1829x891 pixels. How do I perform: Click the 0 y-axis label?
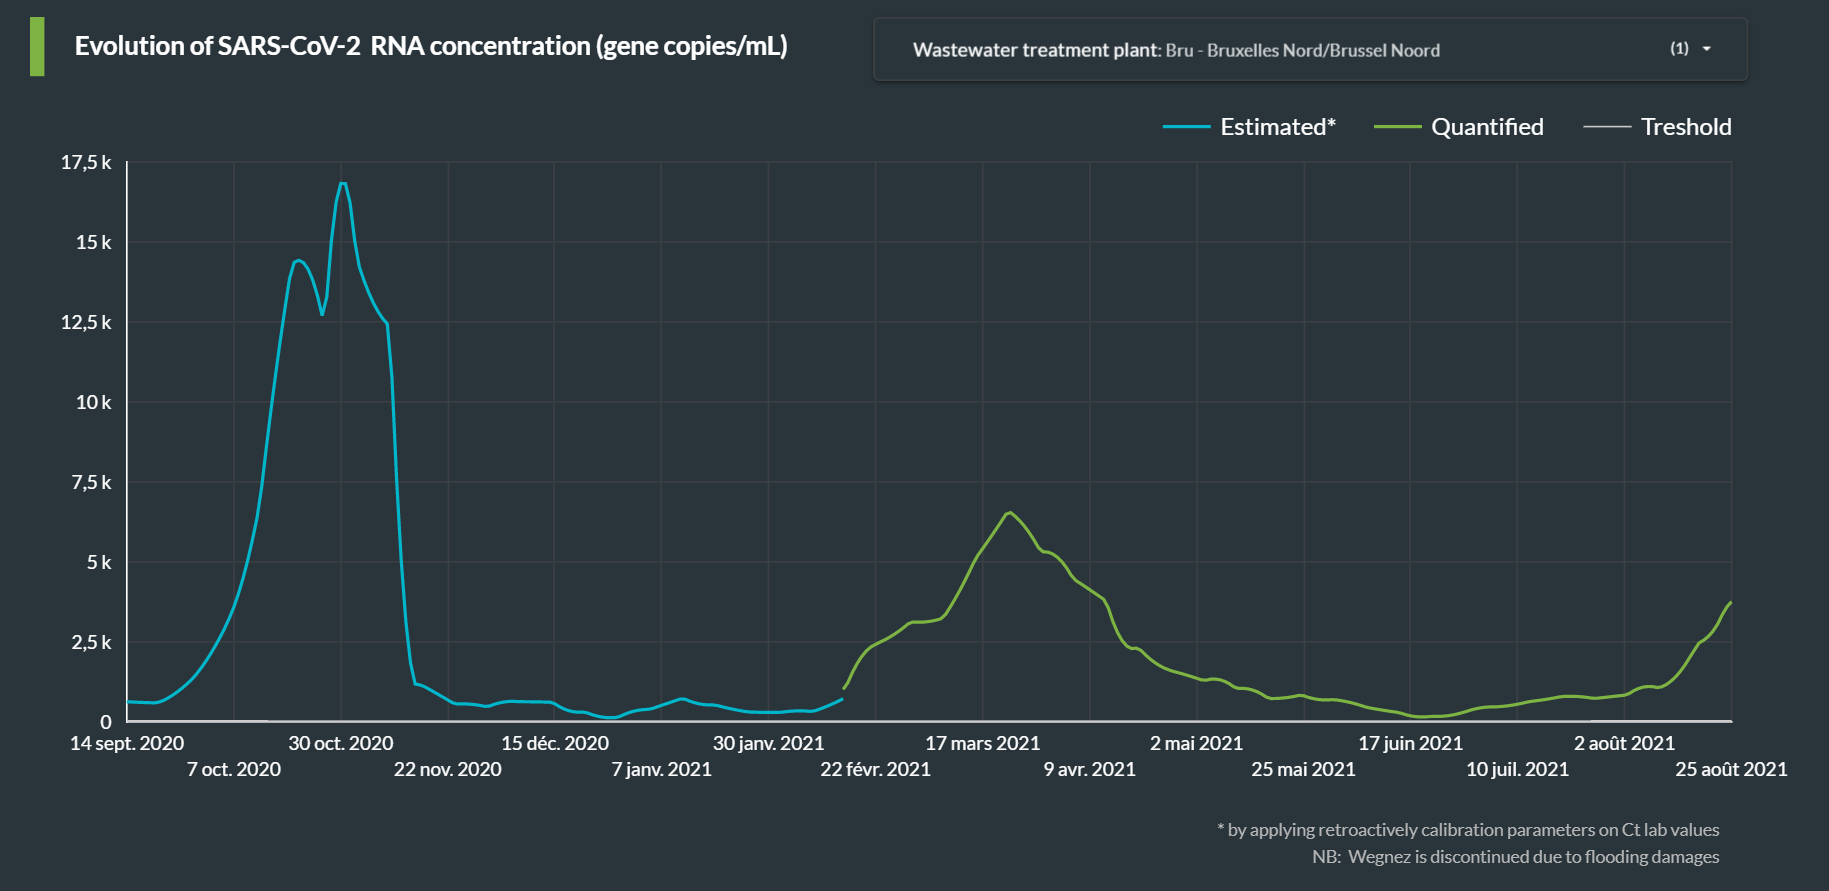pyautogui.click(x=106, y=721)
